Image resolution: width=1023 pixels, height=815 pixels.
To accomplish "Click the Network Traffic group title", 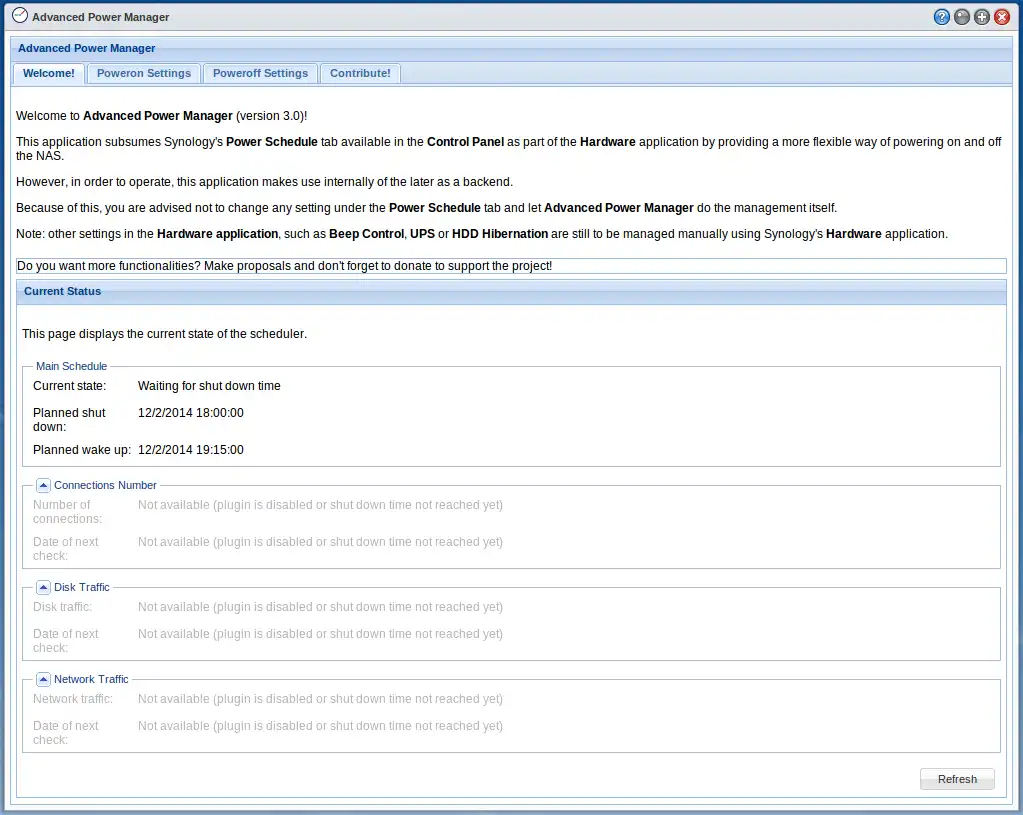I will [91, 679].
